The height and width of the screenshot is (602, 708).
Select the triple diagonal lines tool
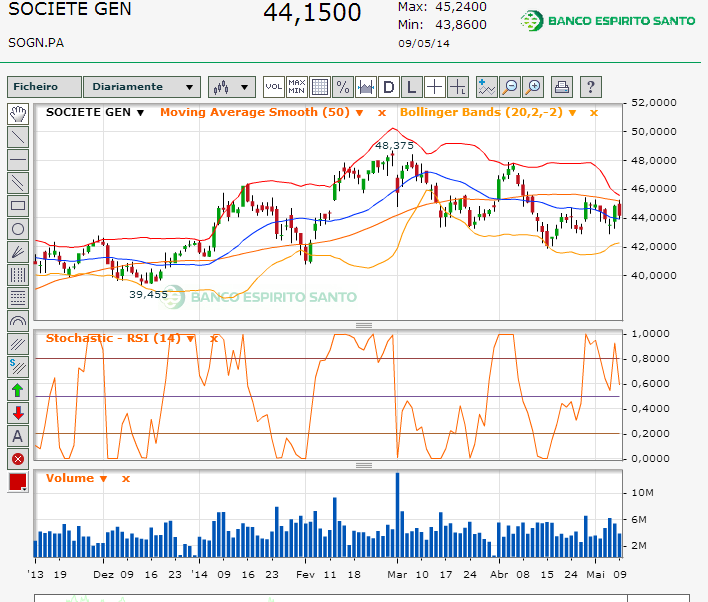18,344
